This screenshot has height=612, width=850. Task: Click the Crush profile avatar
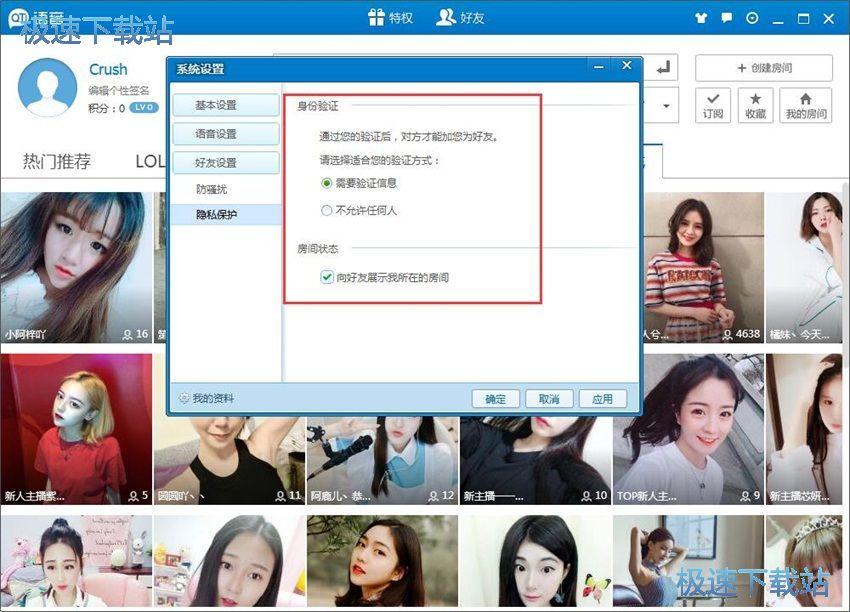coord(47,87)
